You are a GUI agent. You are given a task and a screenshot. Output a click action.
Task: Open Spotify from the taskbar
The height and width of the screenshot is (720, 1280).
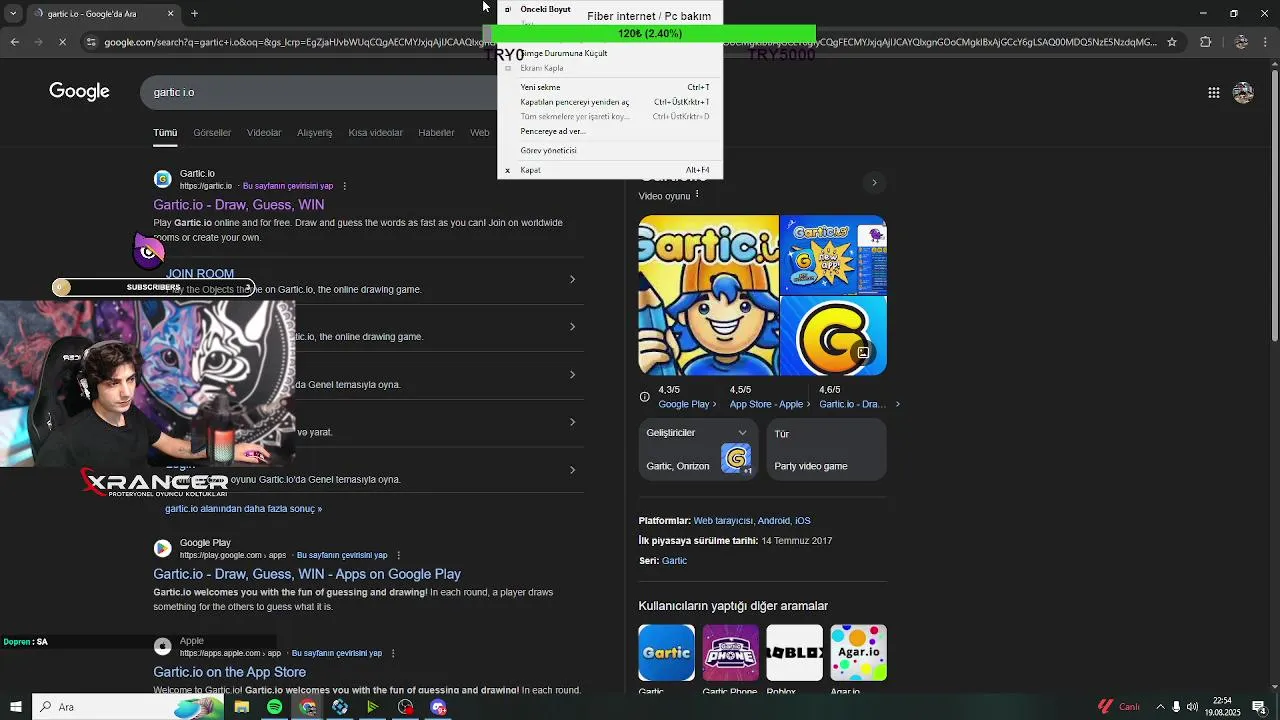click(x=274, y=707)
